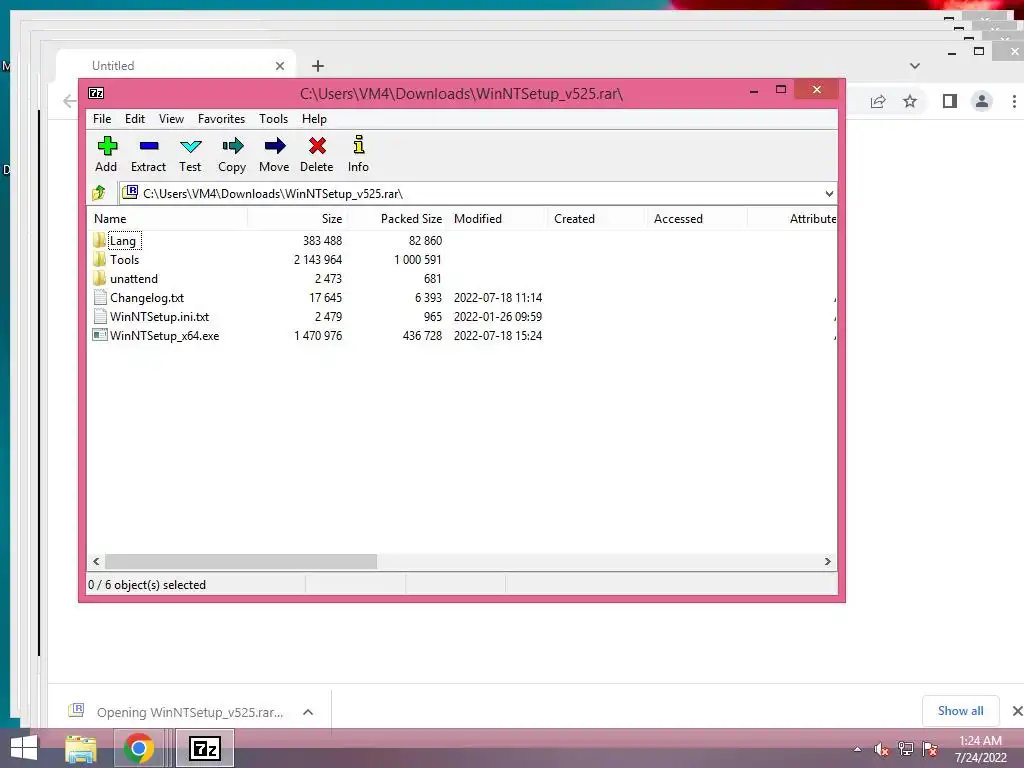Image resolution: width=1024 pixels, height=768 pixels.
Task: Click Chrome back navigation arrow
Action: [x=69, y=101]
